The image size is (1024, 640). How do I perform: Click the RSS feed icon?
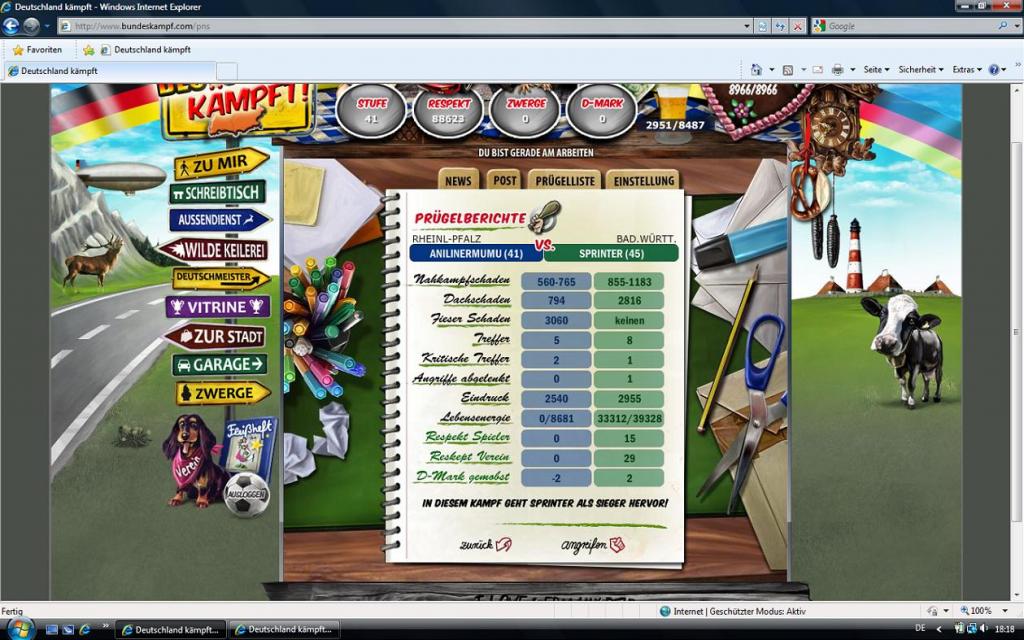tap(788, 70)
